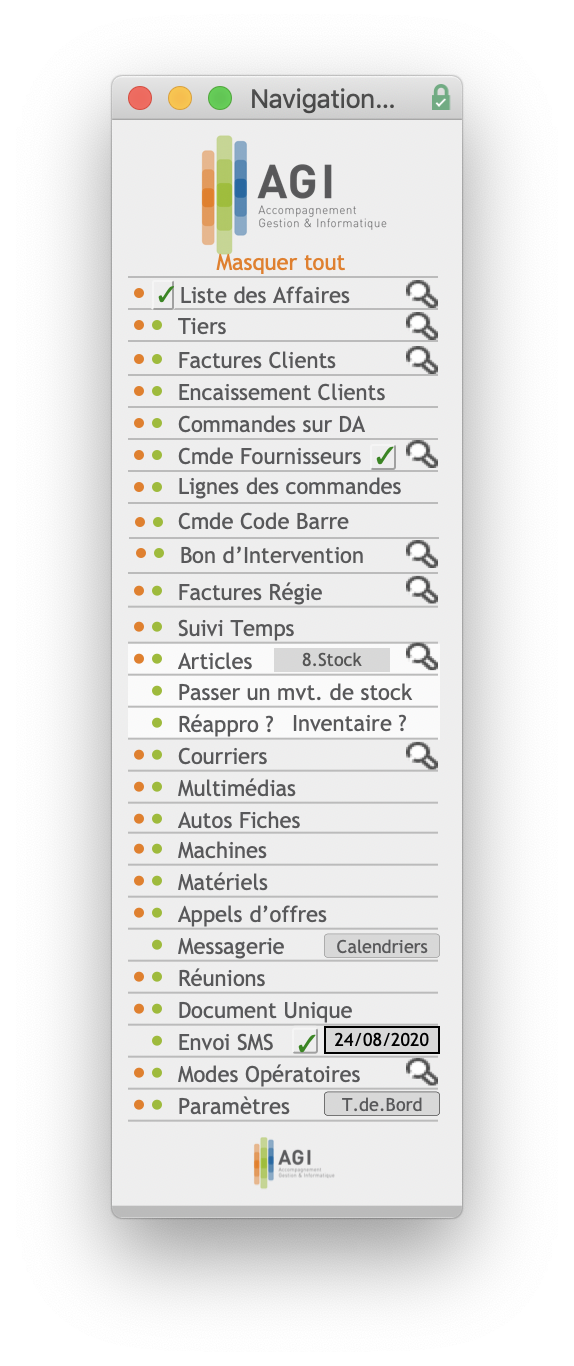Click the magnifier icon beside Liste des Affaires
This screenshot has height=1366, width=574.
[422, 294]
